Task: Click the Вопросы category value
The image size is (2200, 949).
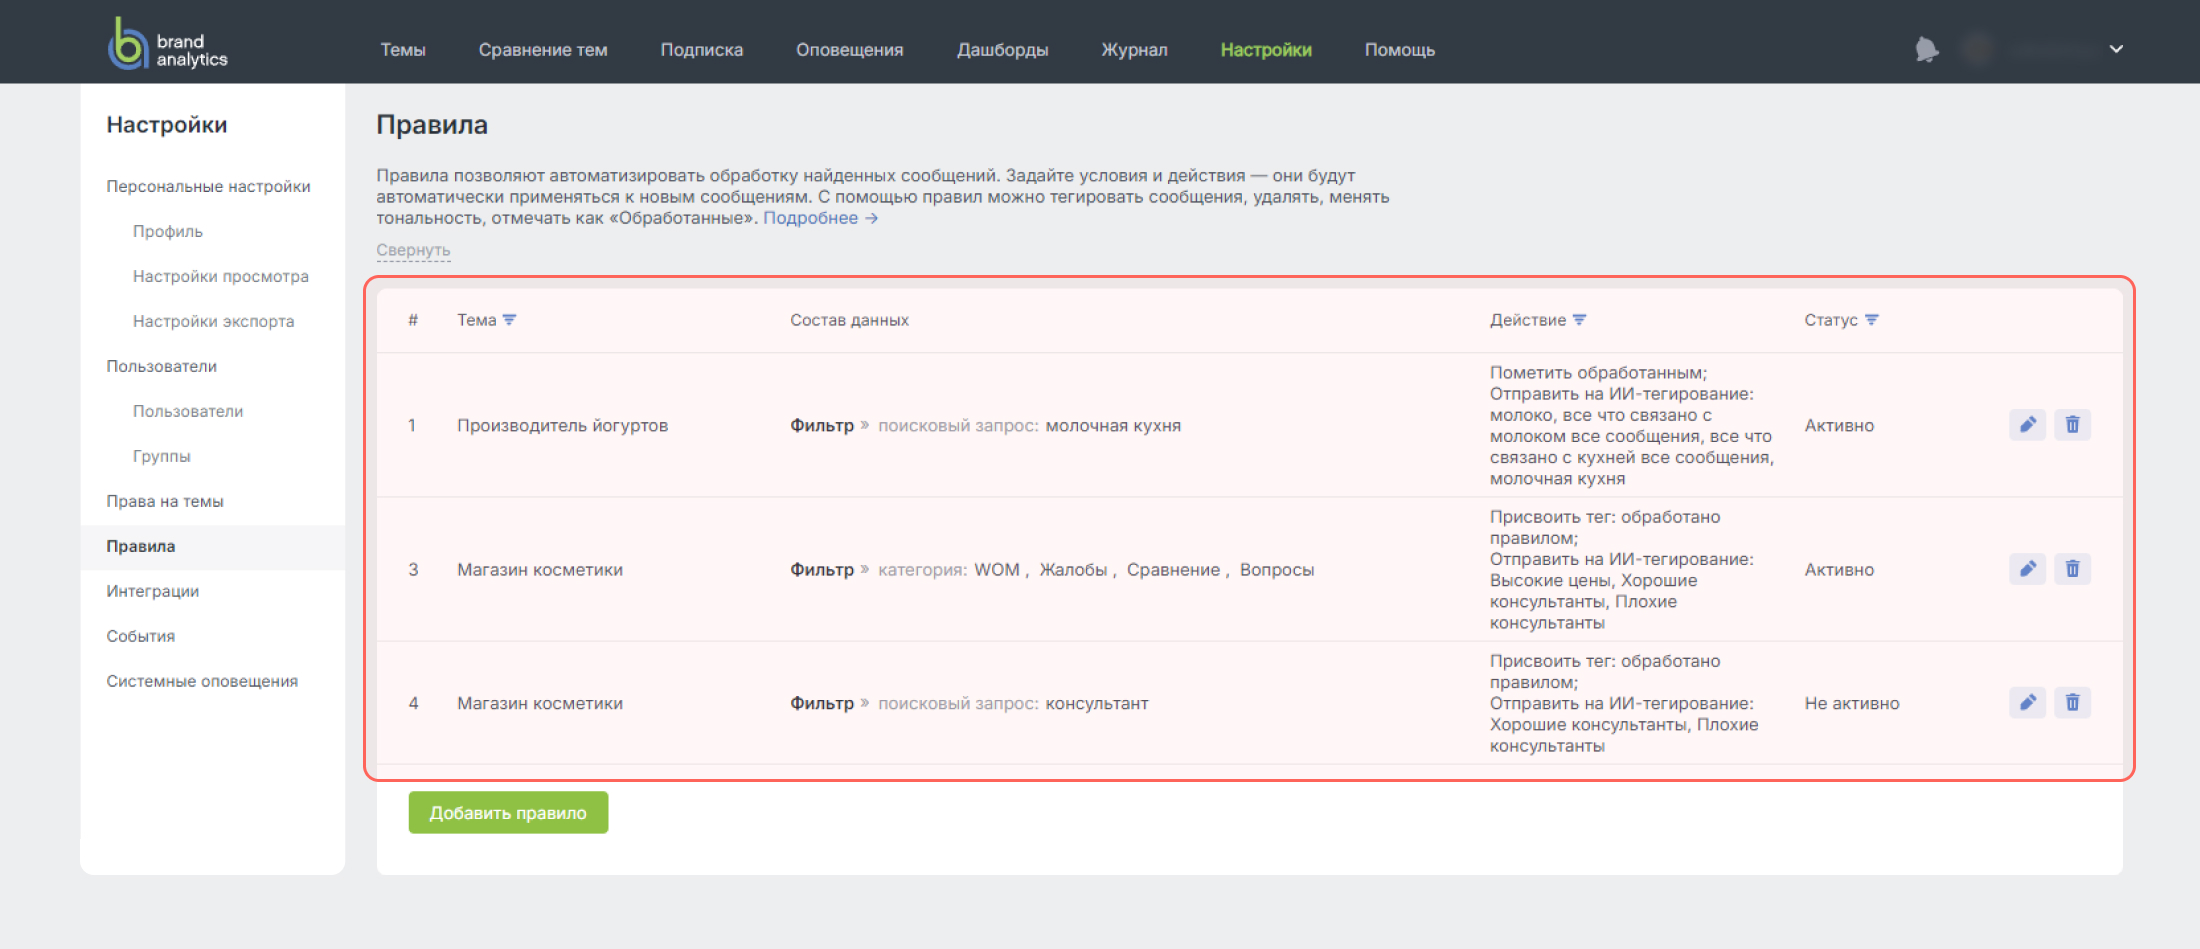Action: point(1277,569)
